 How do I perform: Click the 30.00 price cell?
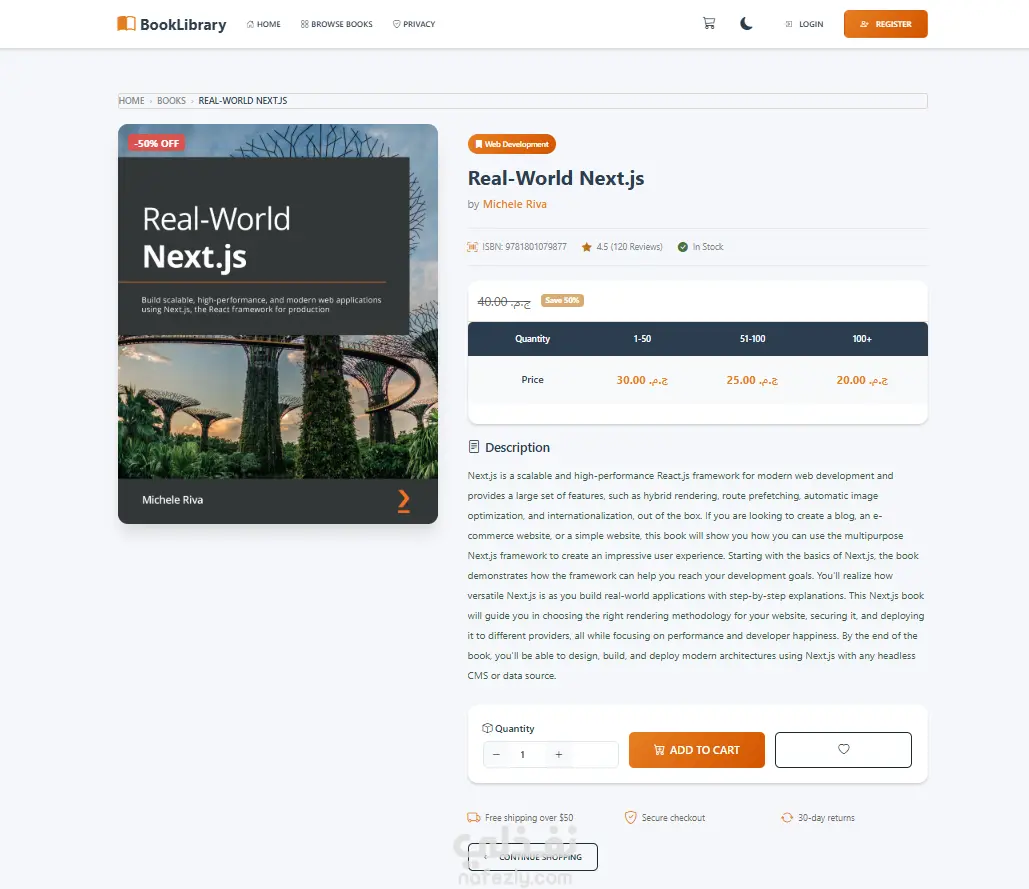coord(642,380)
